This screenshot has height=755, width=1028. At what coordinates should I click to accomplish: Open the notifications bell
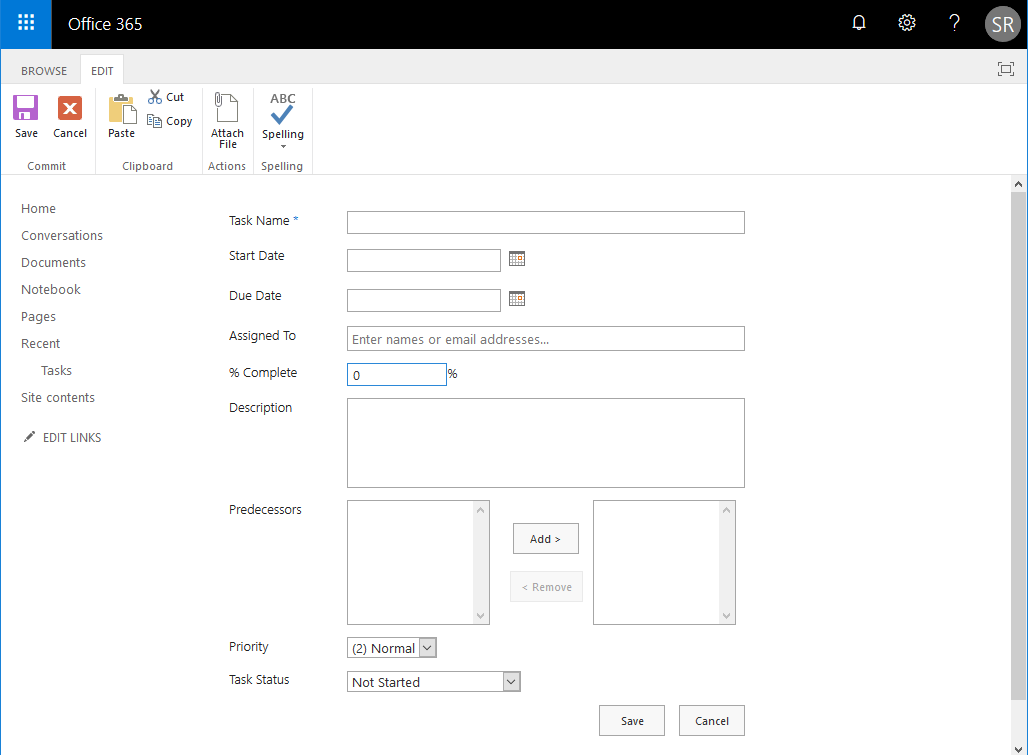pyautogui.click(x=858, y=22)
